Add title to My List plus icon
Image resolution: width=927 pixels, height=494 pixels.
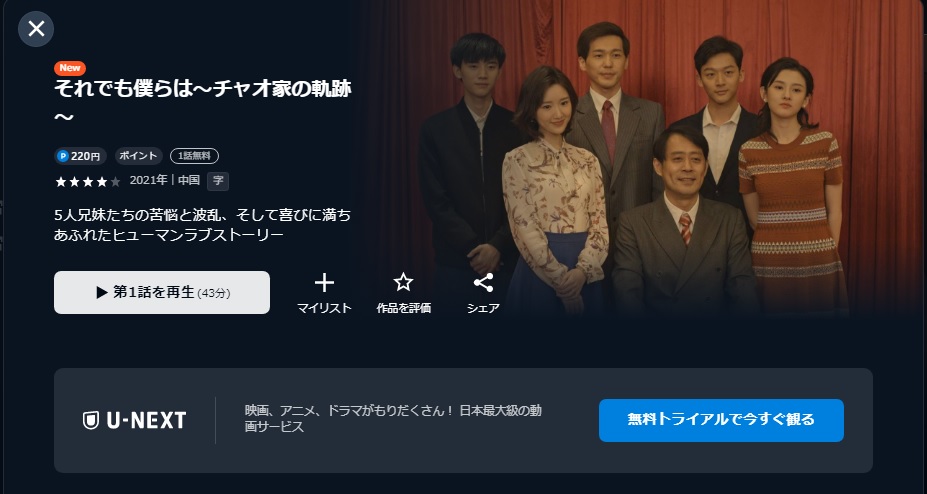tap(324, 283)
